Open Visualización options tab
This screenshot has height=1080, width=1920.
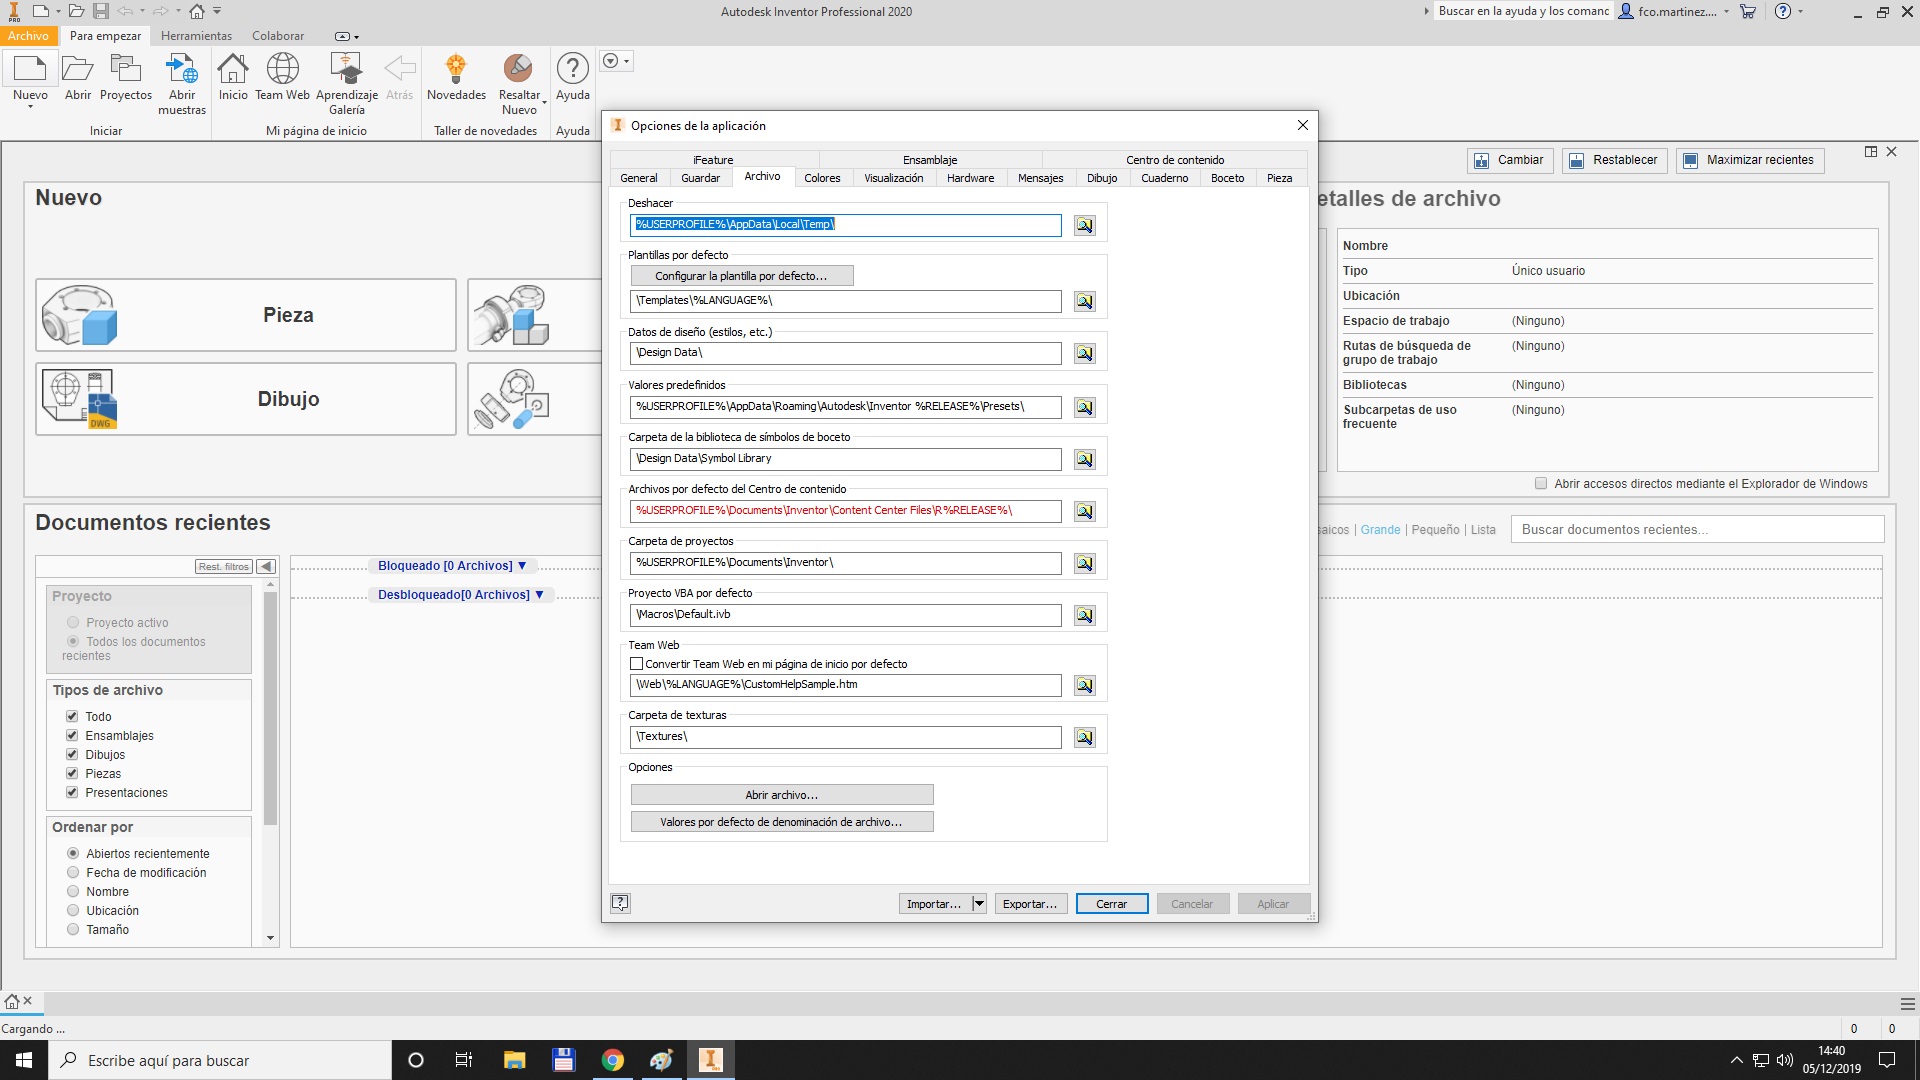[x=894, y=178]
